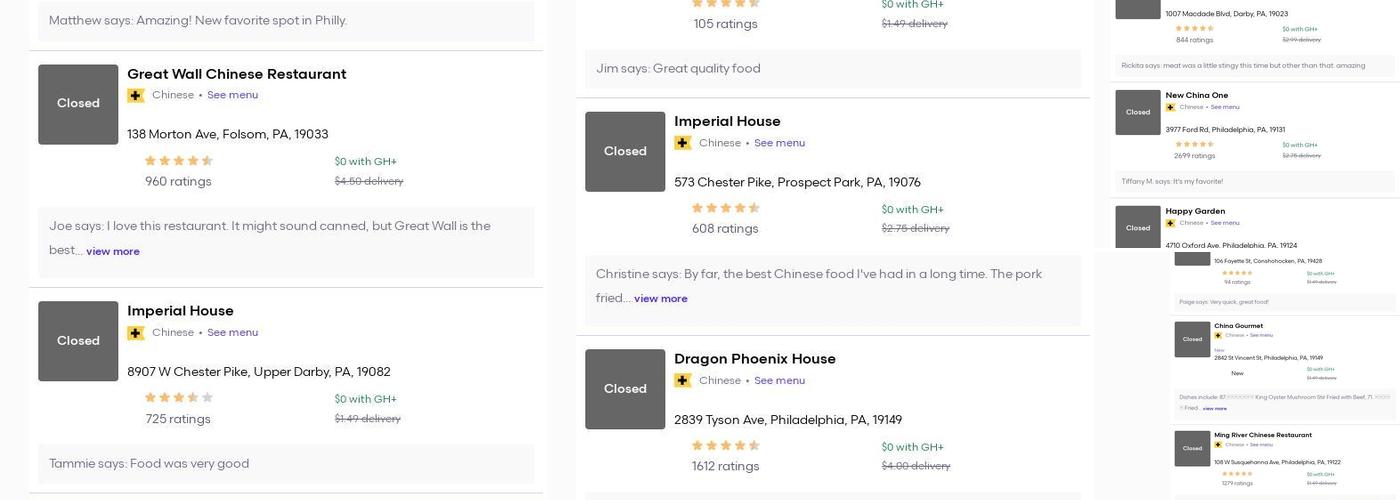Open the Ming River Chinese Restaurant title
This screenshot has height=500, width=1400.
point(1262,435)
